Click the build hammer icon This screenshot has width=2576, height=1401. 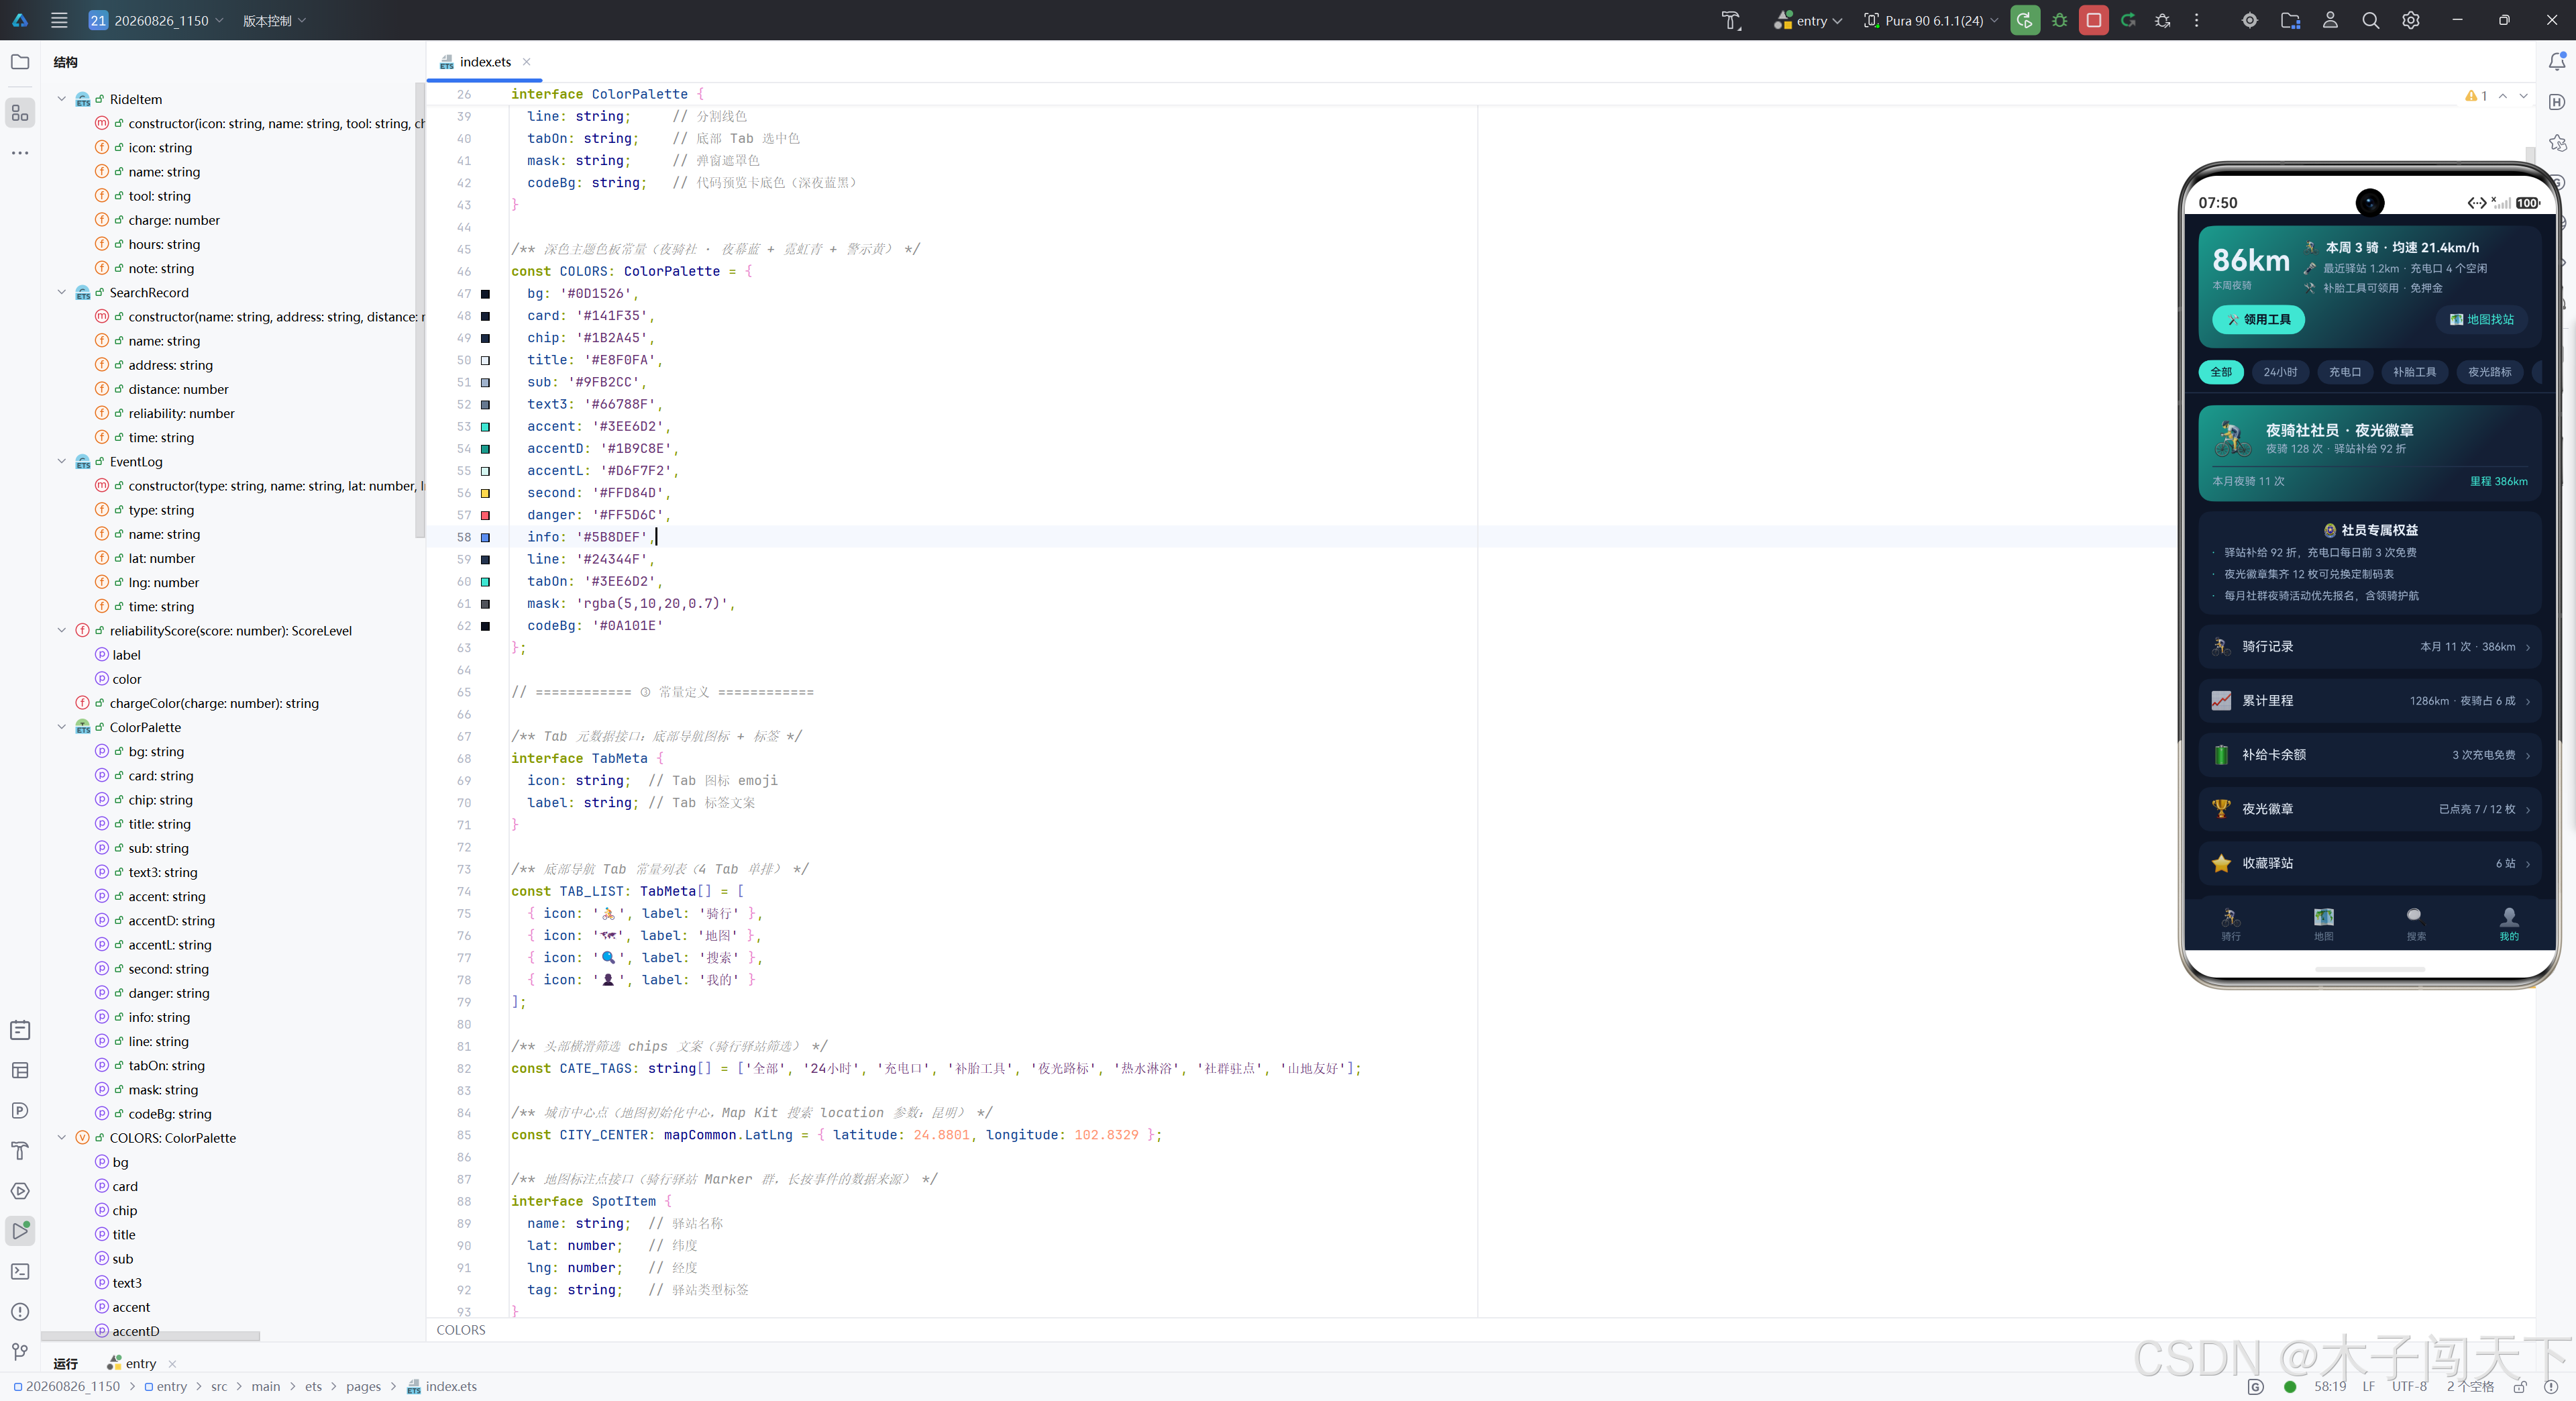coord(1731,20)
